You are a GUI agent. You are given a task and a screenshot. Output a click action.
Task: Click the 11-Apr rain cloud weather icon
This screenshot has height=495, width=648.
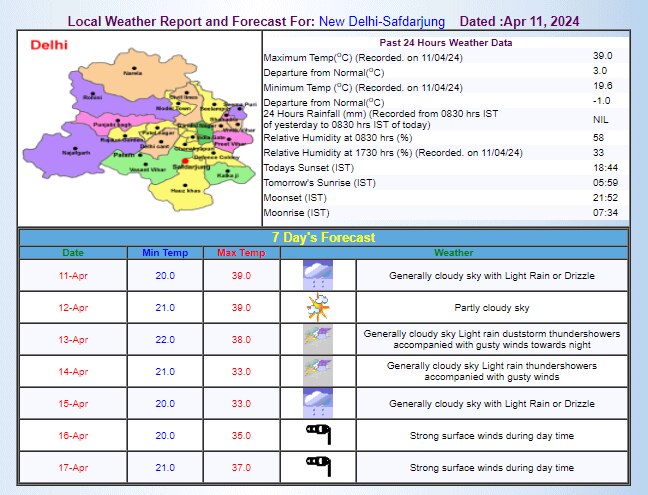click(x=317, y=275)
